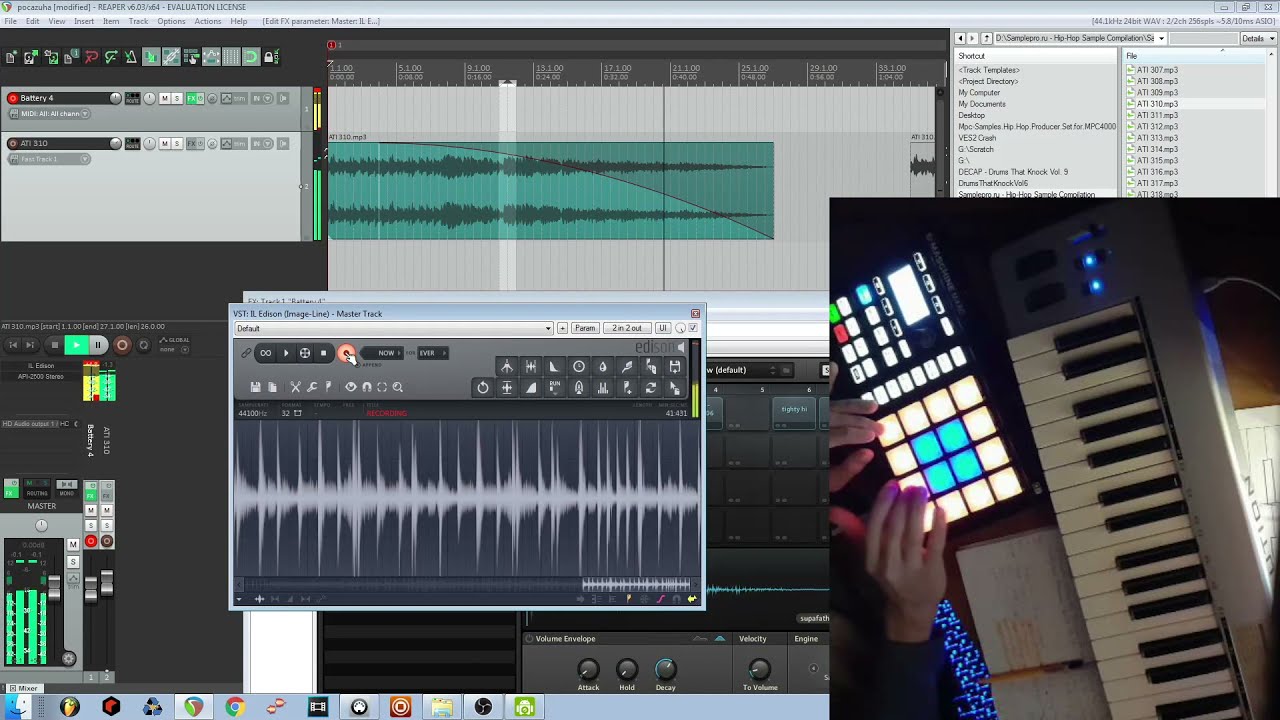Select Desktop shortcut in Media Explorer
Viewport: 1280px width, 720px height.
(x=971, y=115)
